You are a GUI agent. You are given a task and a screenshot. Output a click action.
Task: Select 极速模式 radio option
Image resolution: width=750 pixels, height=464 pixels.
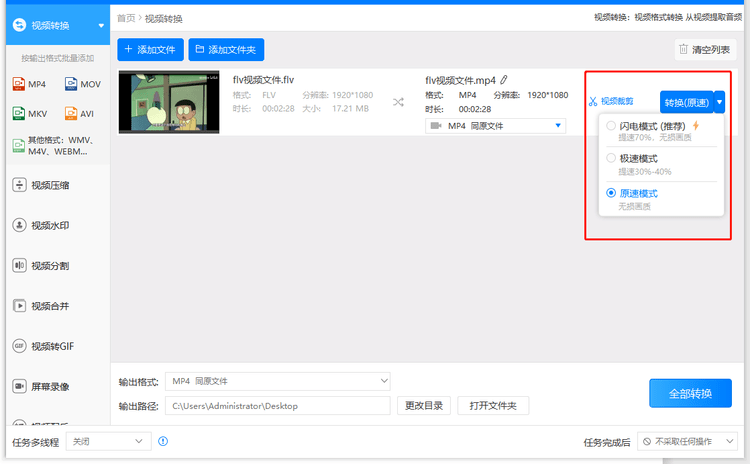pos(611,158)
